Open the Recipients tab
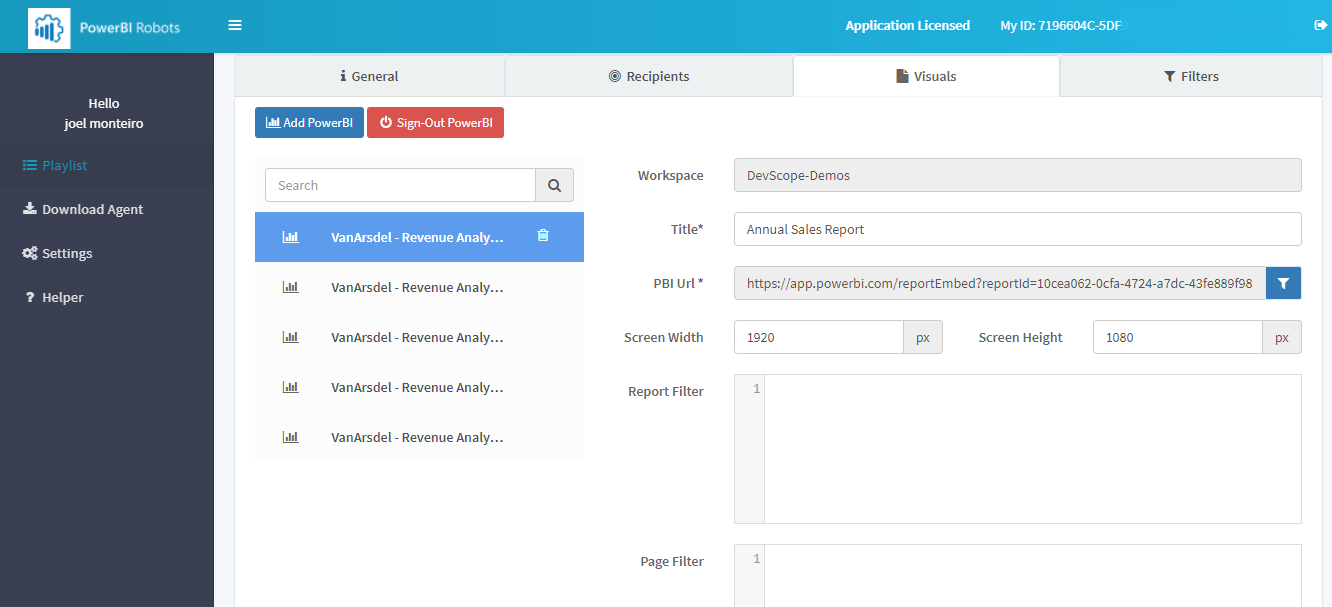Viewport: 1332px width, 607px height. [649, 75]
